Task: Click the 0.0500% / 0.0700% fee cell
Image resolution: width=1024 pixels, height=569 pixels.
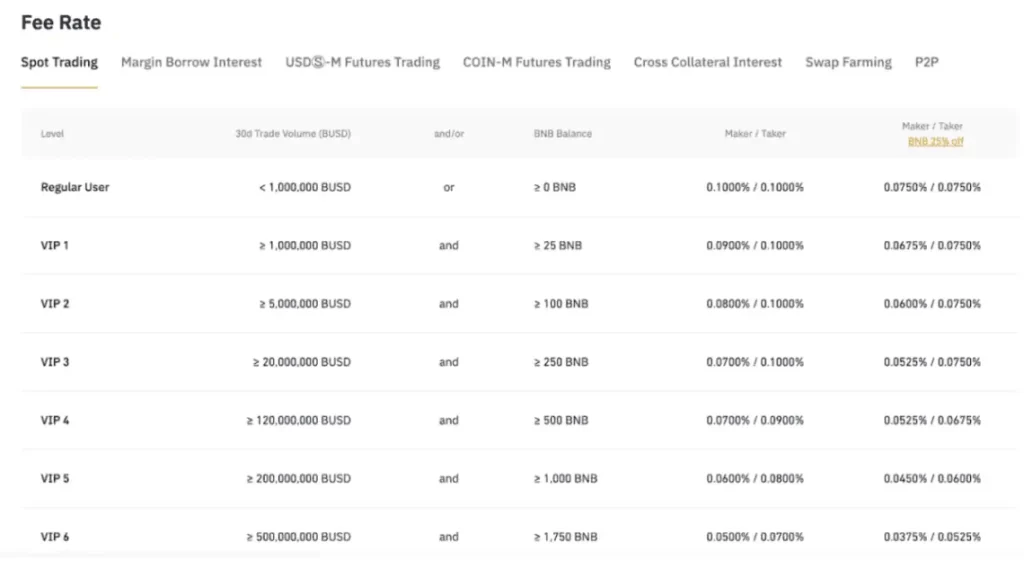Action: pos(755,537)
